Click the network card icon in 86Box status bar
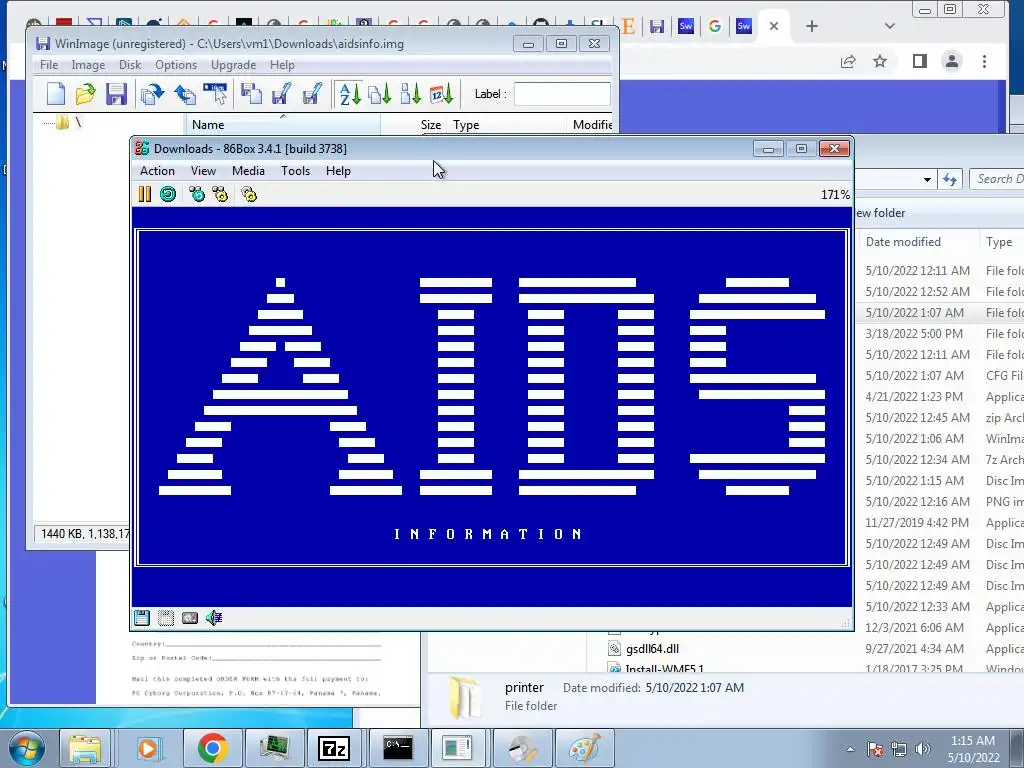This screenshot has width=1024, height=768. coord(190,618)
